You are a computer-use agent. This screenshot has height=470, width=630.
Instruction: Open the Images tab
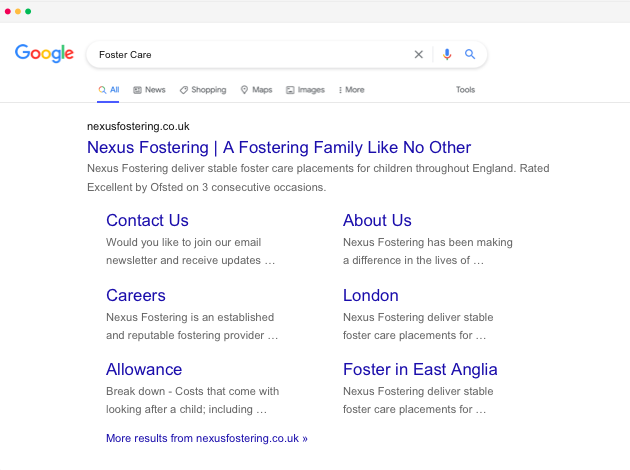(305, 90)
